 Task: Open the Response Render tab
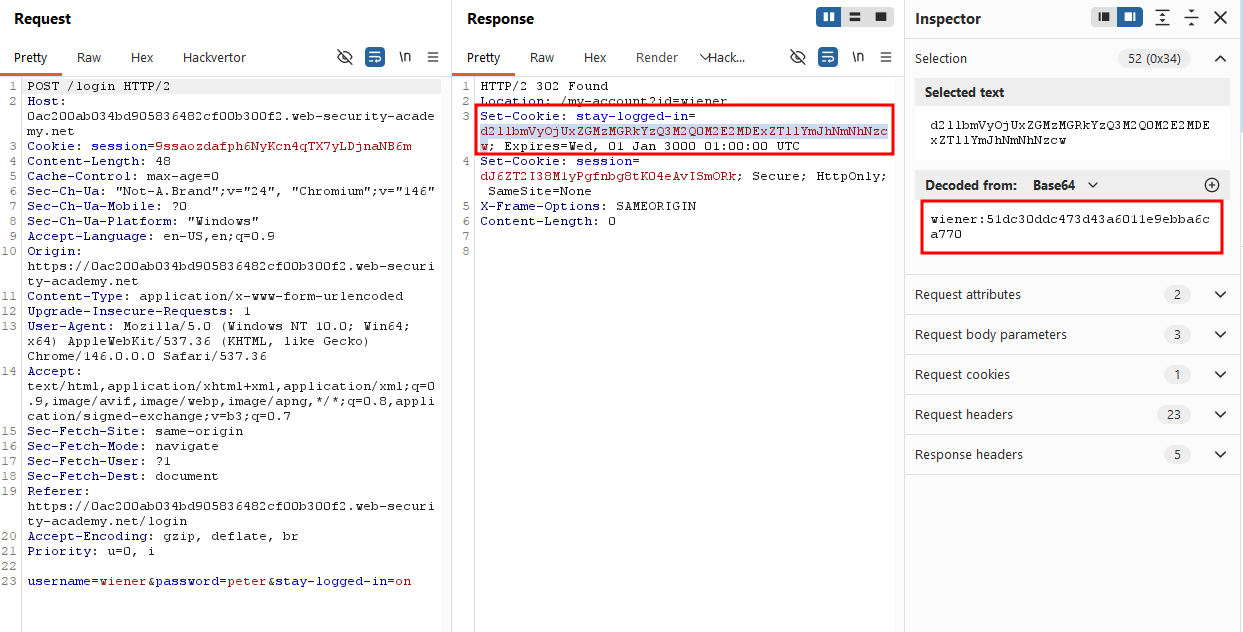coord(657,58)
